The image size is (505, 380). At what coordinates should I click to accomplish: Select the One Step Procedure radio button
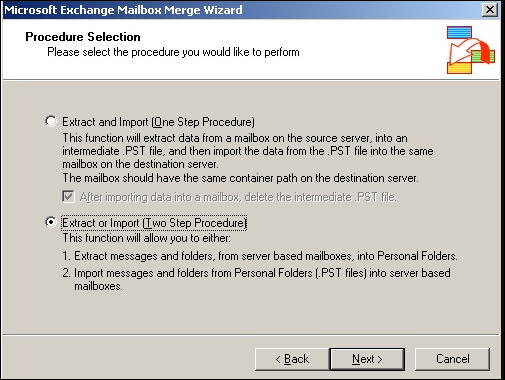(51, 121)
